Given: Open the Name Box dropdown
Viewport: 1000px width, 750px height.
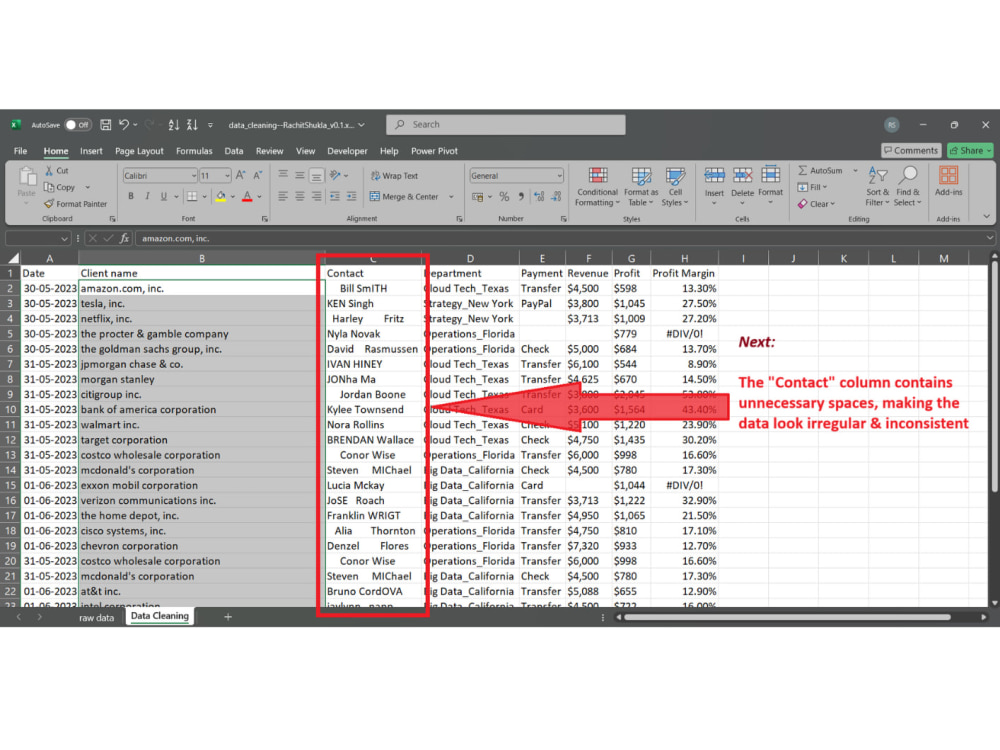Looking at the screenshot, I should coord(64,239).
